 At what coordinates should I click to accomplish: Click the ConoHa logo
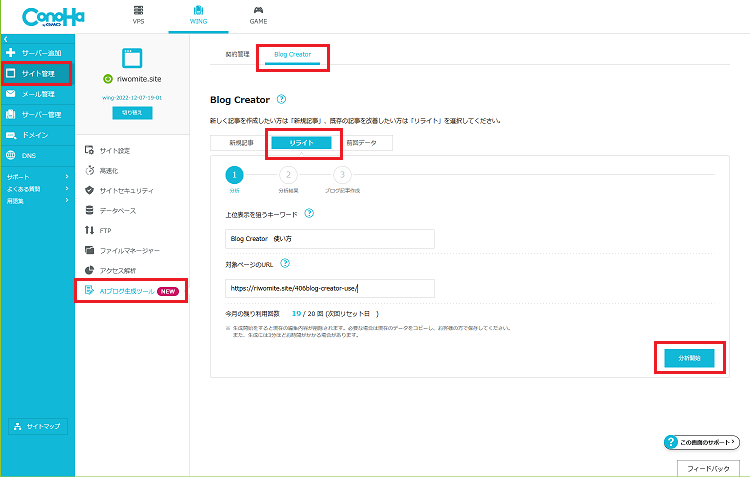(53, 17)
